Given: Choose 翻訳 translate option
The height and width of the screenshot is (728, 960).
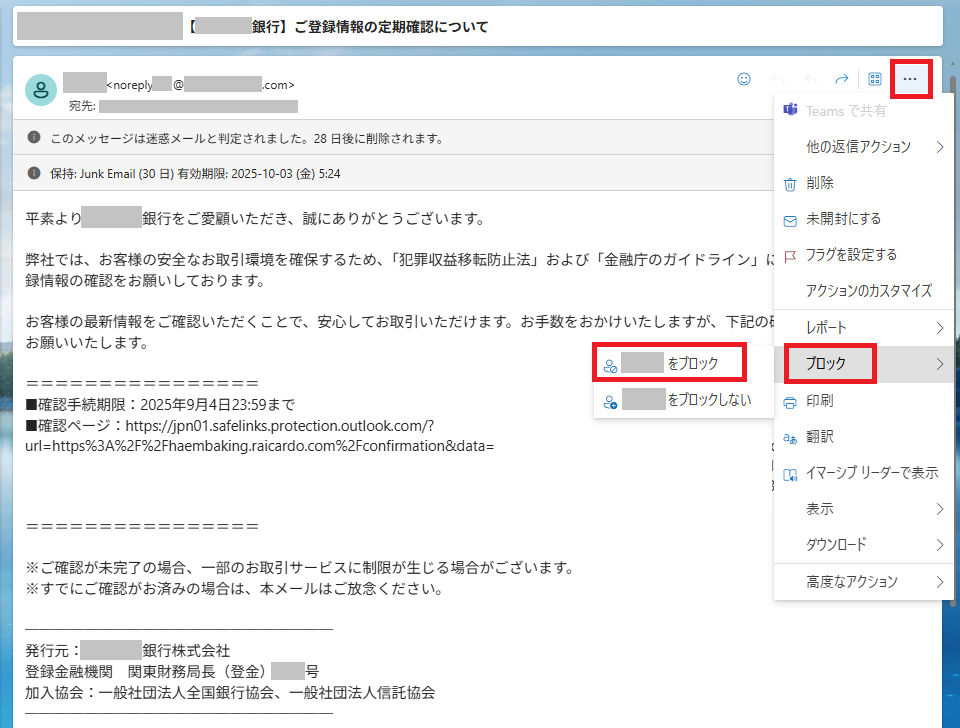Looking at the screenshot, I should click(820, 437).
